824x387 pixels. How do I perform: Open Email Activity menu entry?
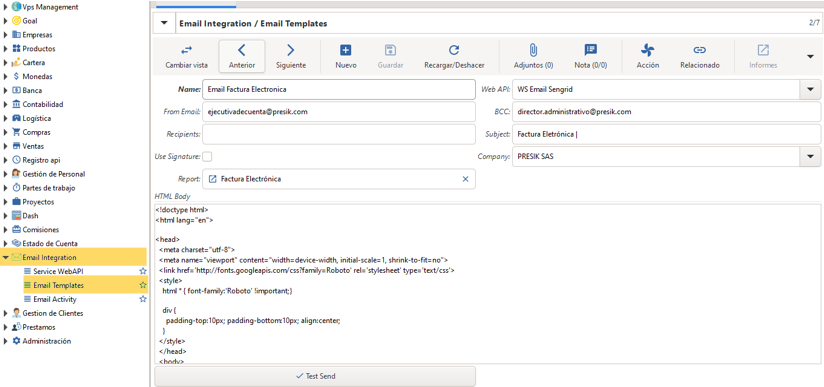[x=55, y=299]
